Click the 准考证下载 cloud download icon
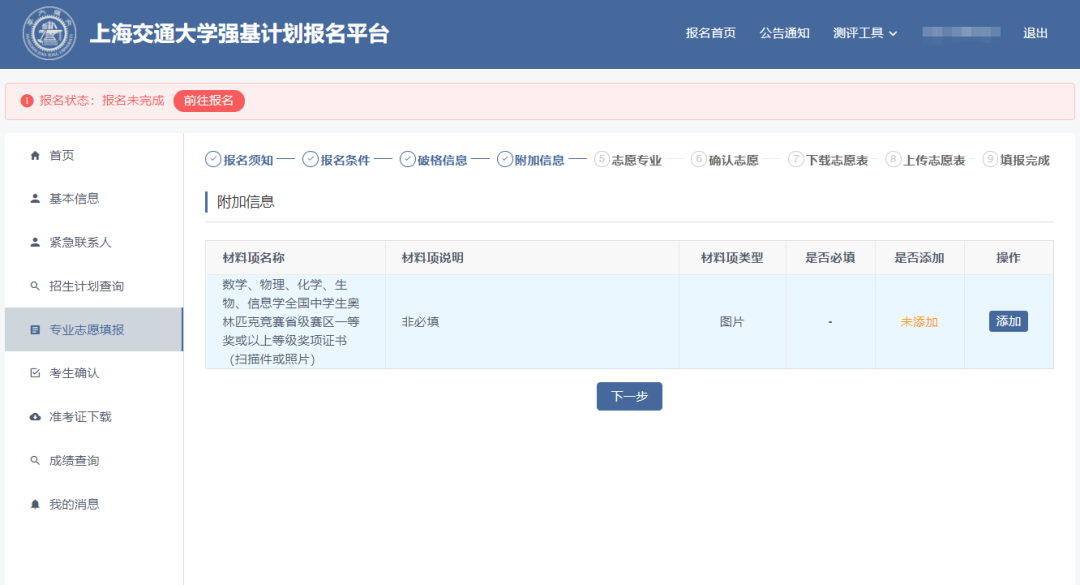1080x585 pixels. click(36, 416)
